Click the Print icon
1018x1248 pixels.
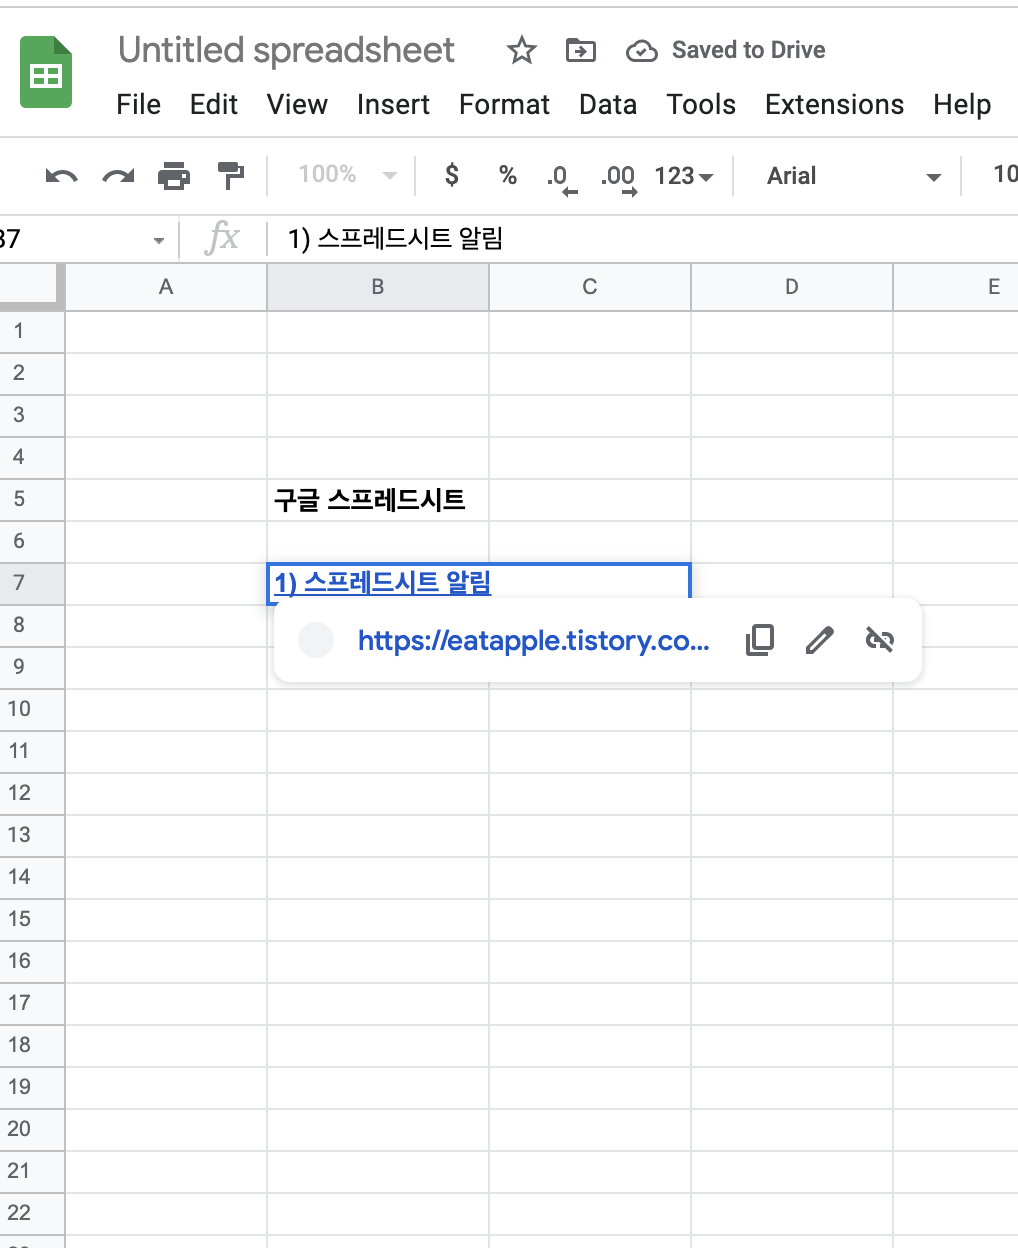point(174,176)
